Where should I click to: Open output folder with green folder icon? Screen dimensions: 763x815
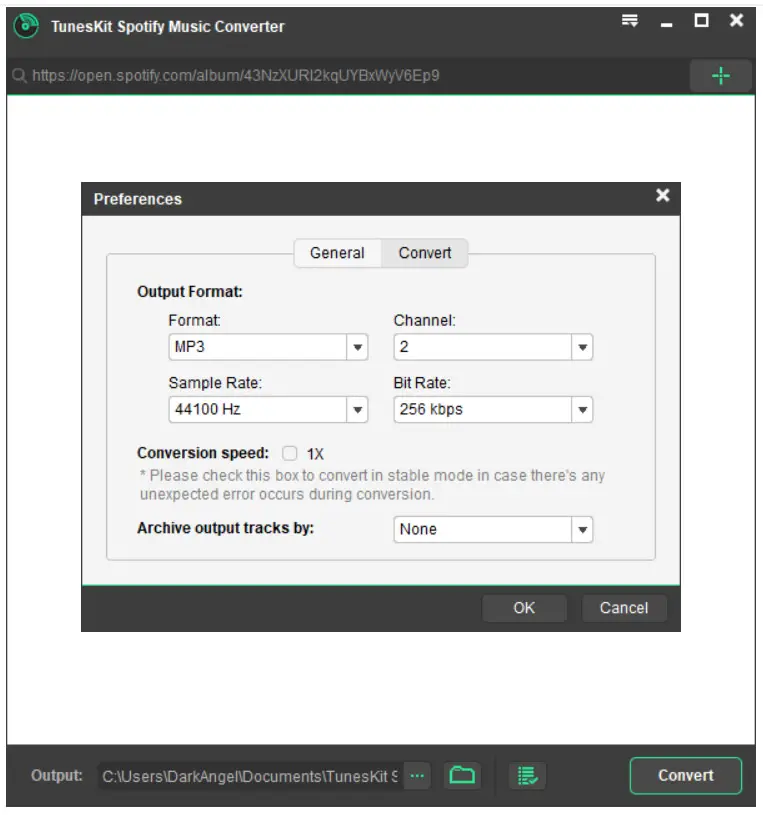point(462,775)
